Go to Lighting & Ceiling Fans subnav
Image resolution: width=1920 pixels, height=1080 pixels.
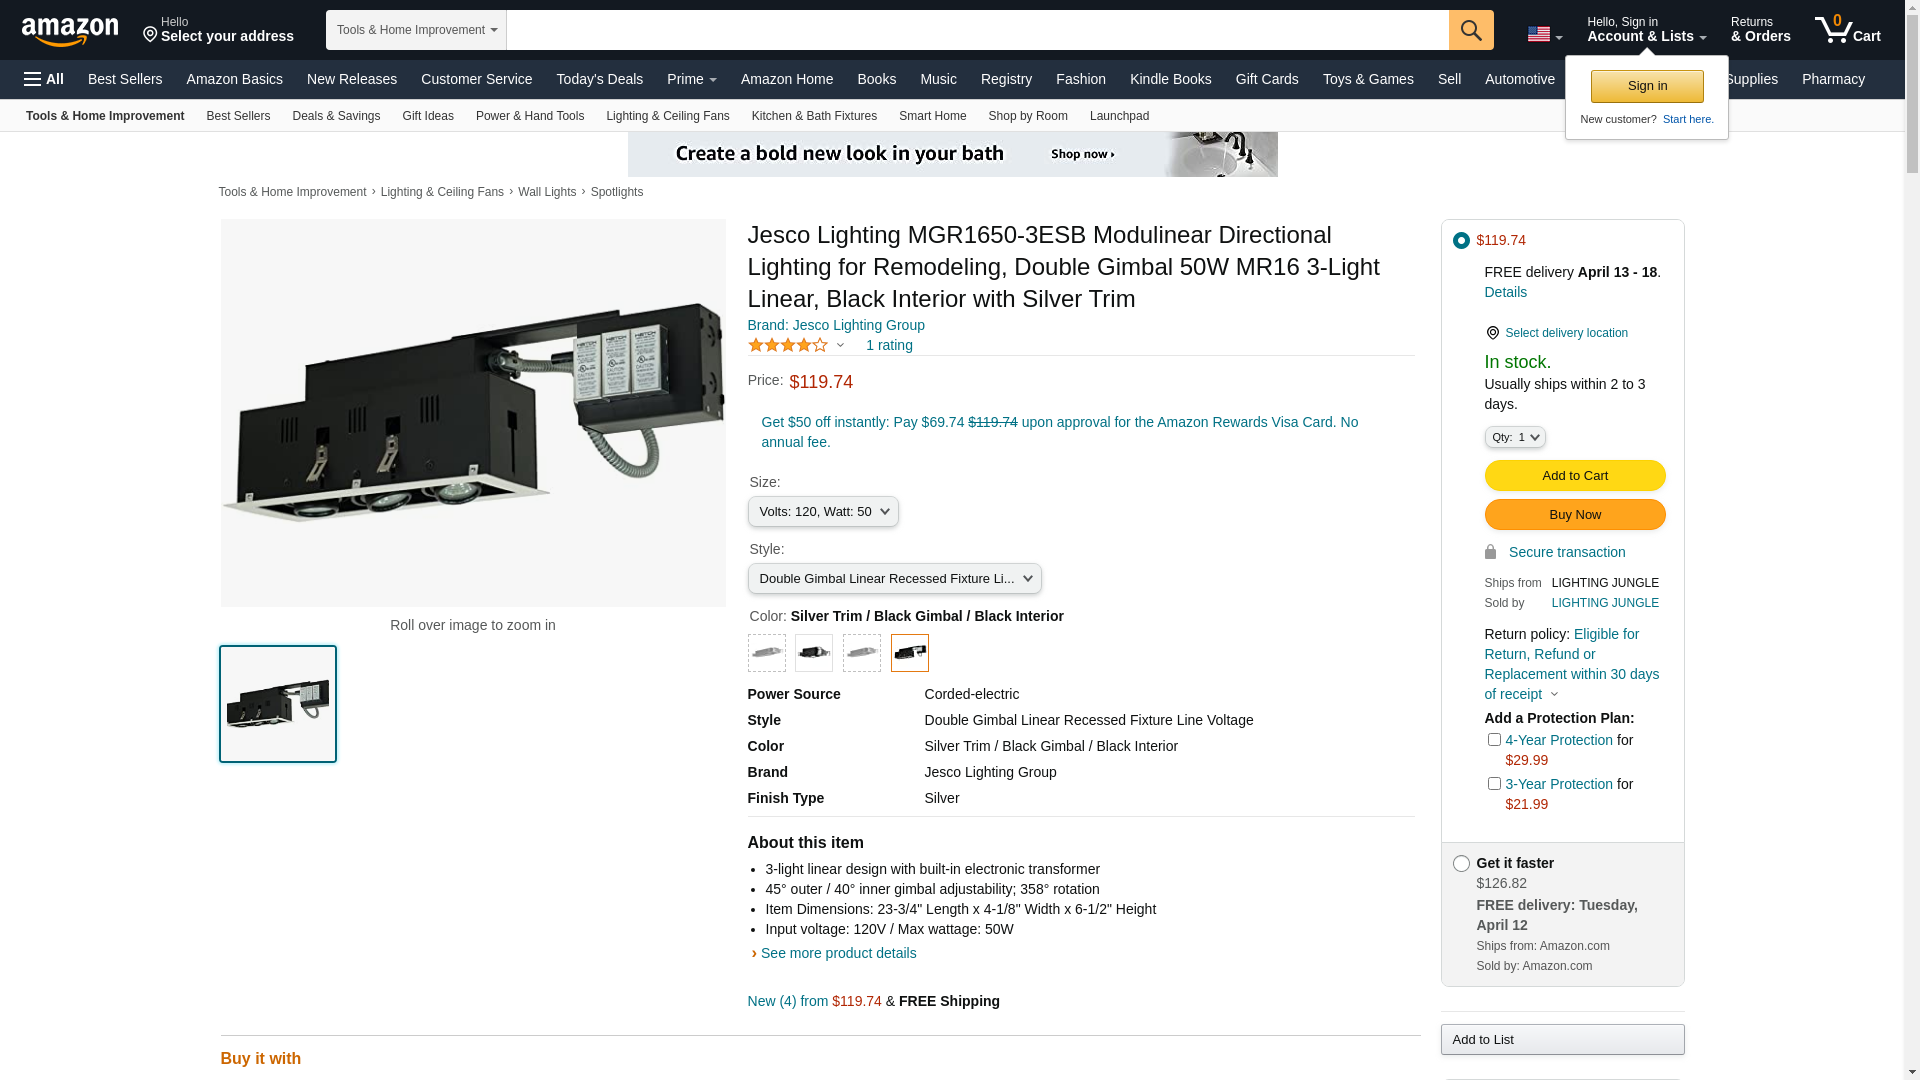667,116
